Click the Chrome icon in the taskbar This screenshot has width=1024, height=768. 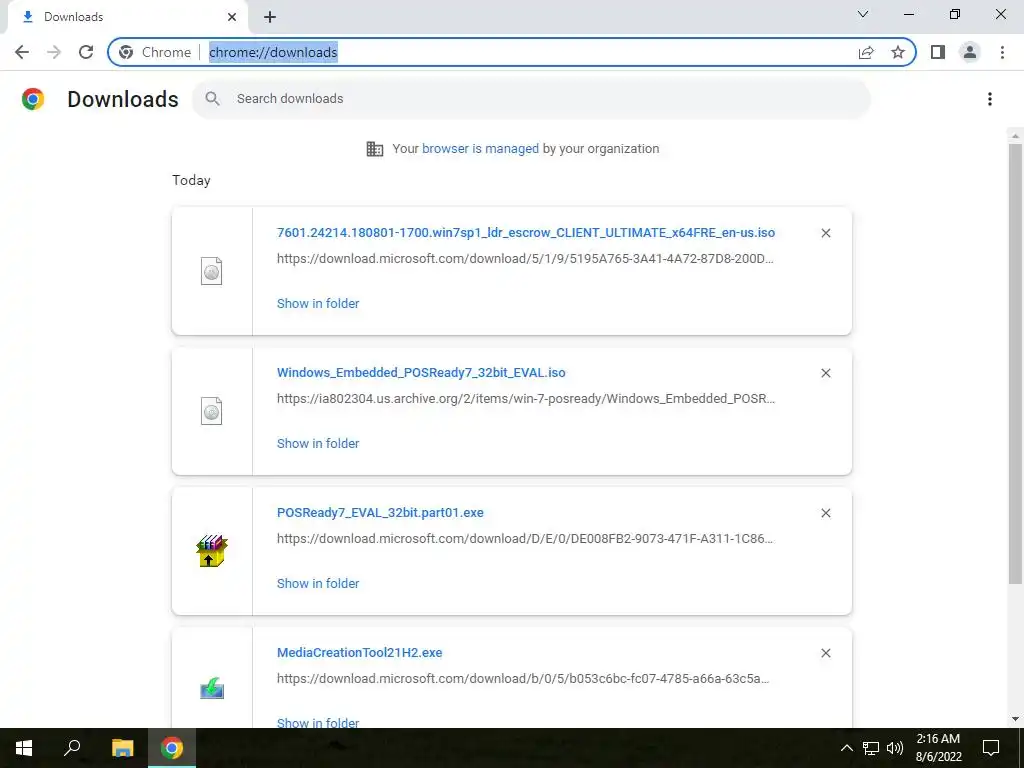[x=172, y=748]
